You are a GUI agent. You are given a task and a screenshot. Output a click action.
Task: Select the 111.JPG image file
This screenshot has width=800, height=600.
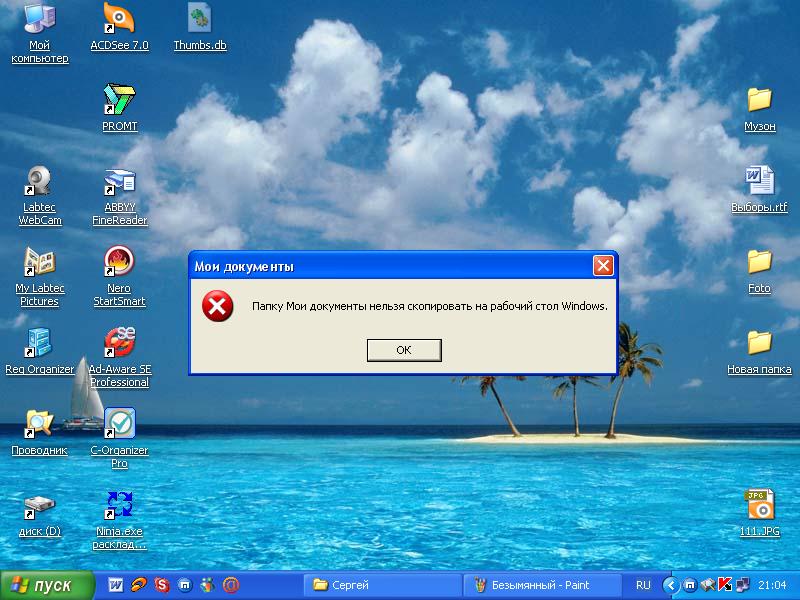click(x=760, y=513)
